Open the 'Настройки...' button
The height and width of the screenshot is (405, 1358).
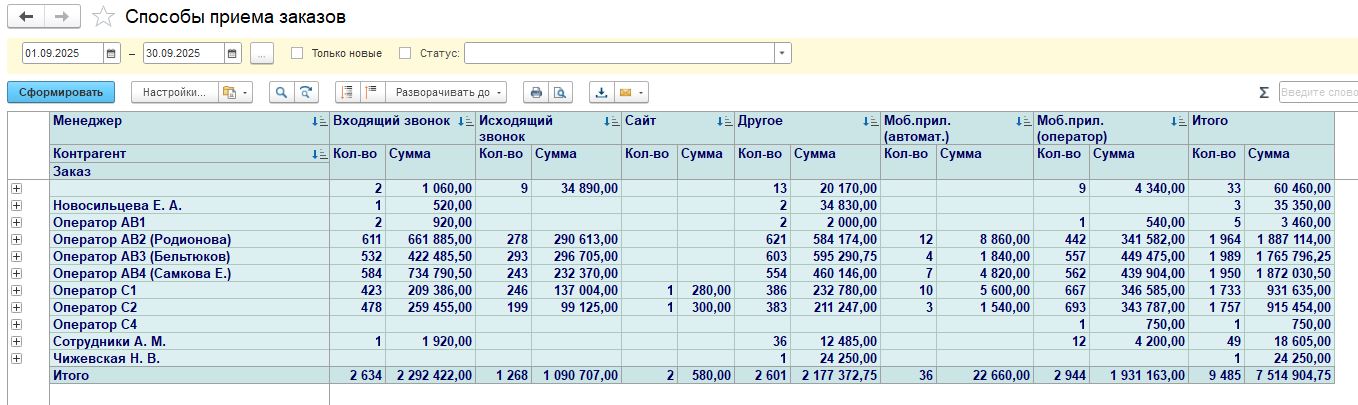click(174, 92)
